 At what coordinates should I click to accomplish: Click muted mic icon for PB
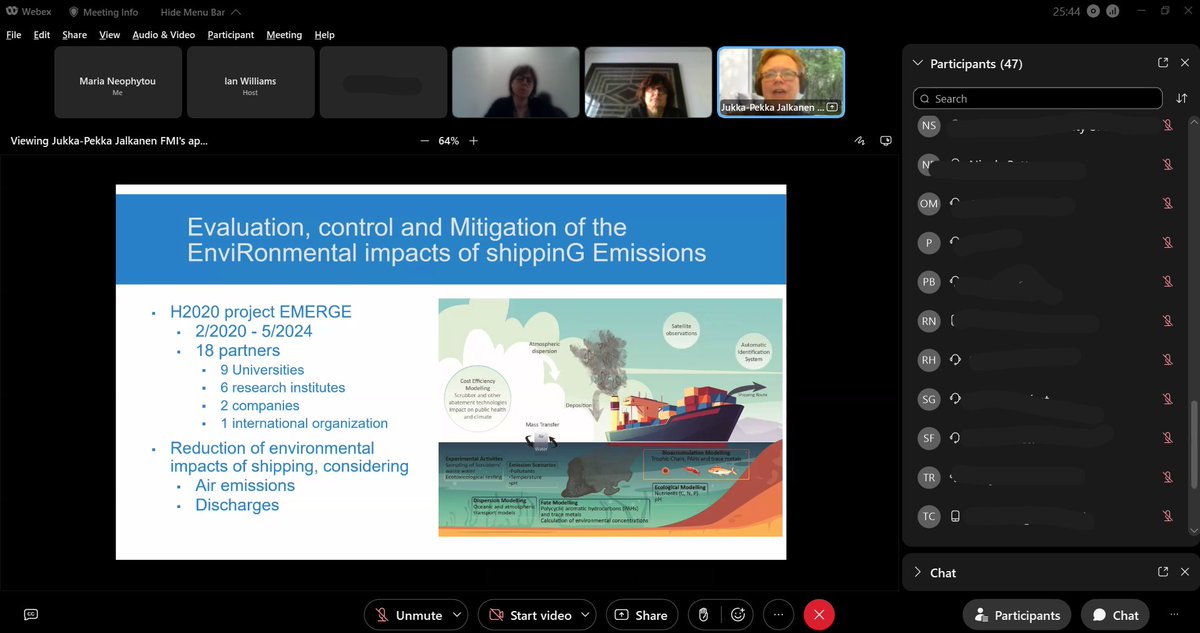[x=1167, y=281]
